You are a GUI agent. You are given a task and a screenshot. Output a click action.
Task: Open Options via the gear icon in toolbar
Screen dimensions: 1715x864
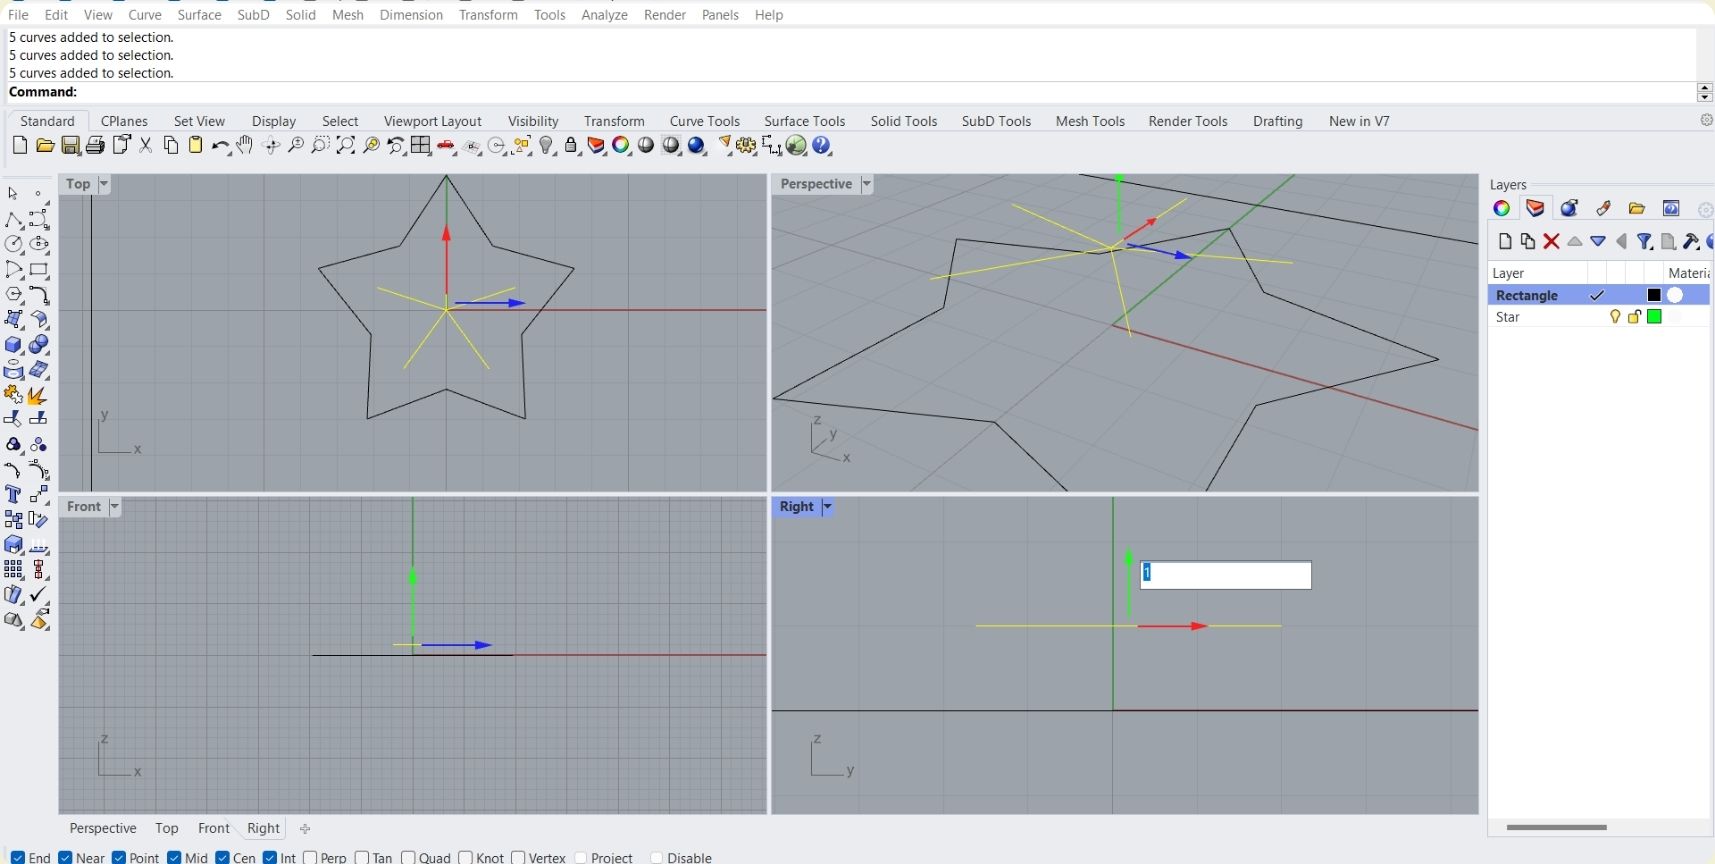[746, 146]
